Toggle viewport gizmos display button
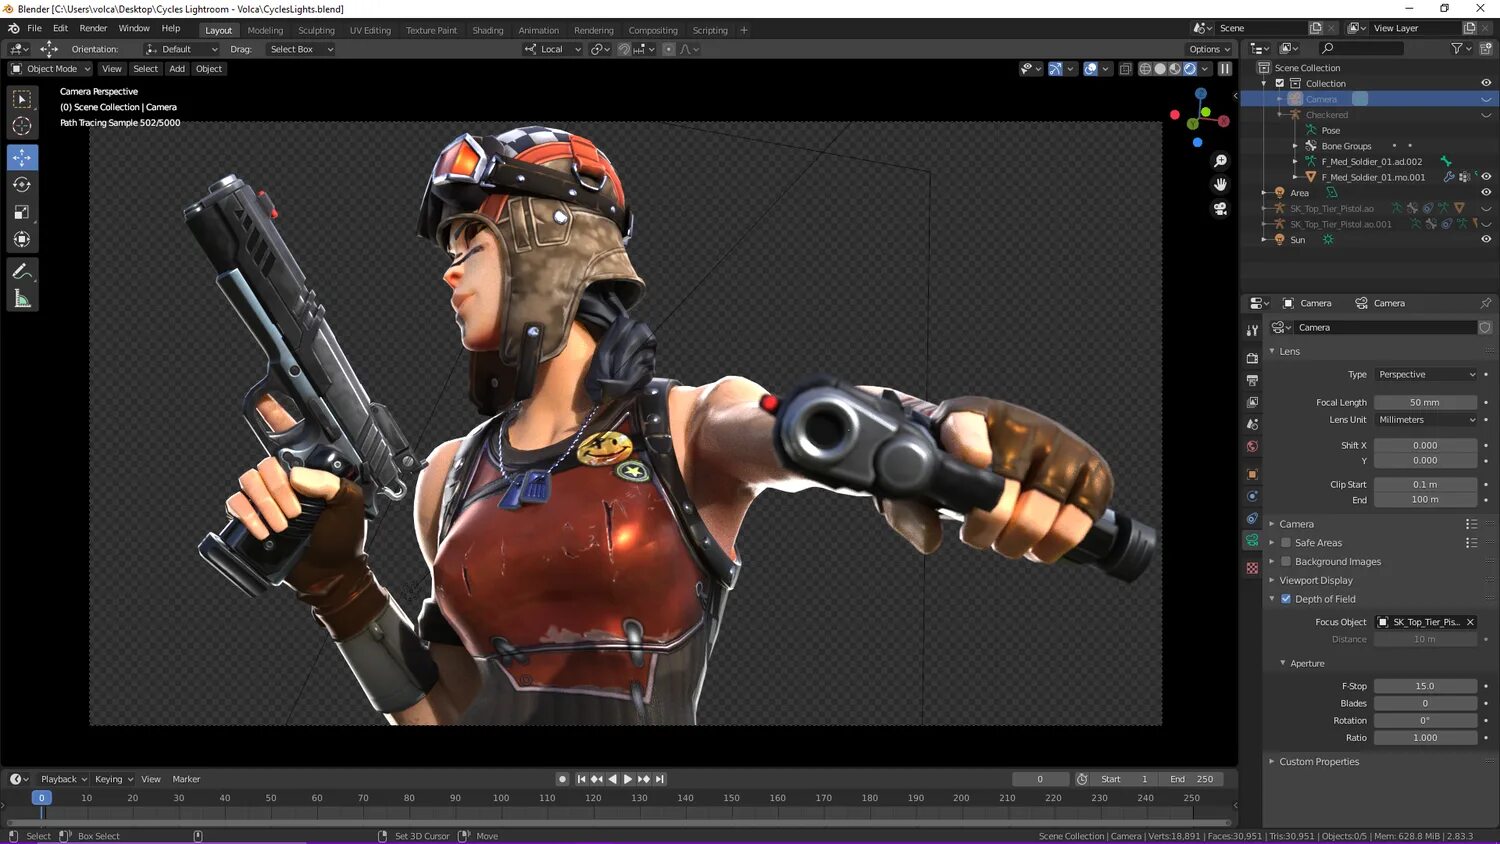 pos(1055,69)
